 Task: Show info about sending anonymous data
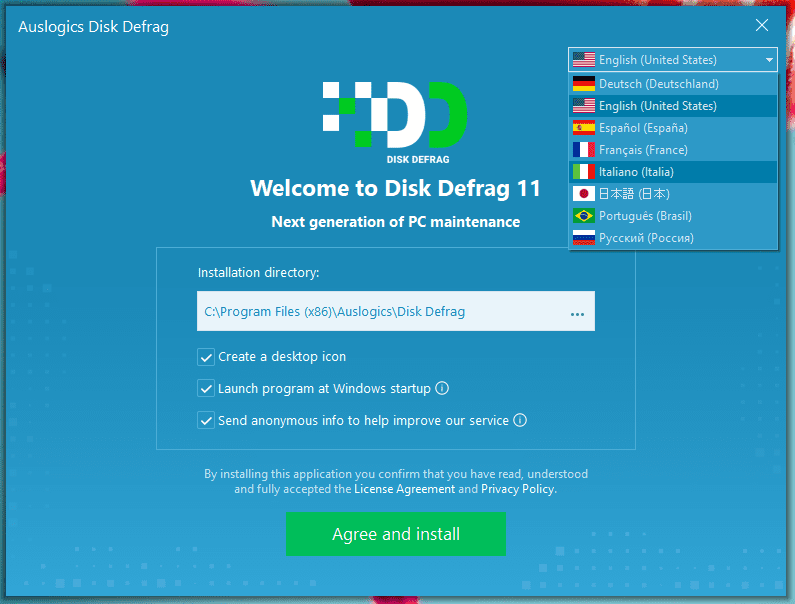pyautogui.click(x=520, y=420)
